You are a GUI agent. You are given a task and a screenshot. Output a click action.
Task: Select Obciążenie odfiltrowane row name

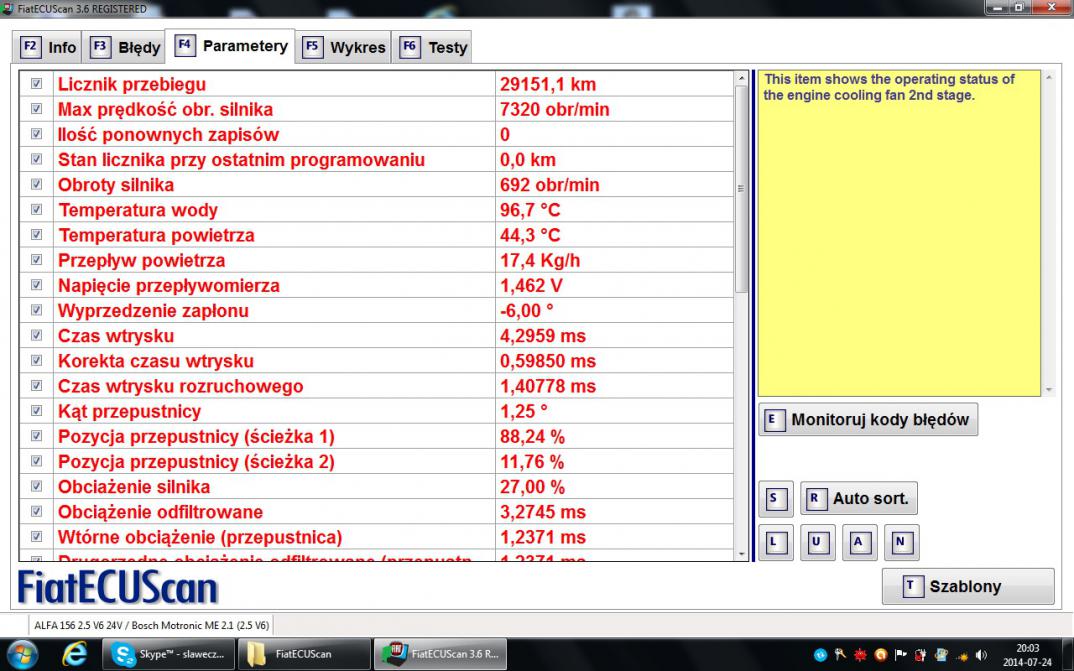(x=160, y=512)
